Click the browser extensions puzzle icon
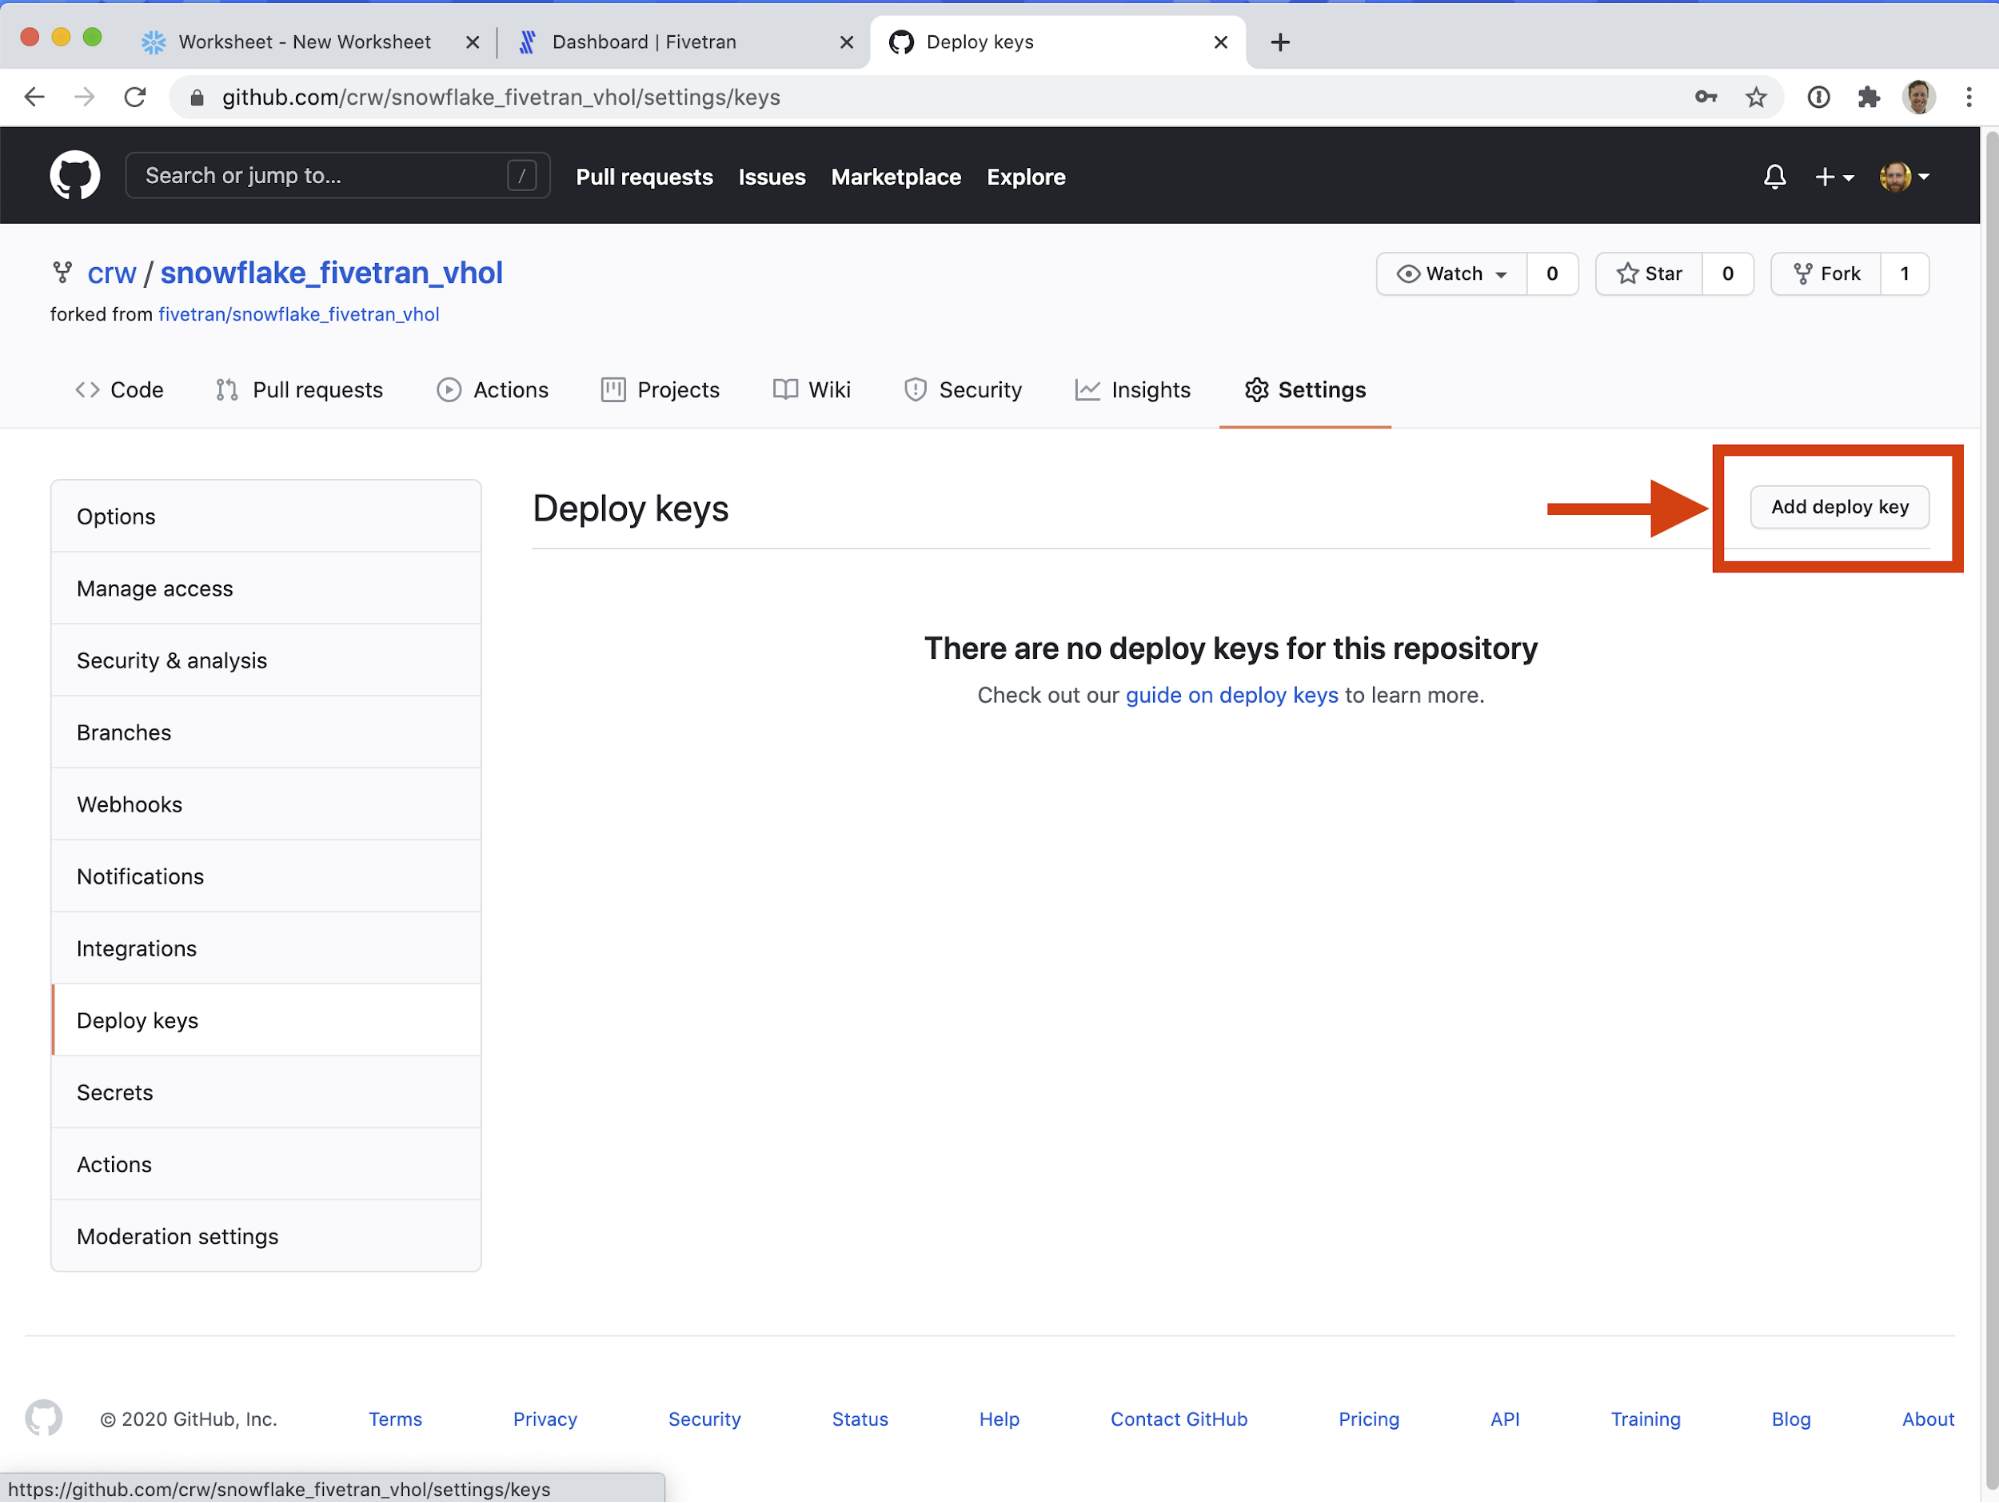 [x=1868, y=97]
